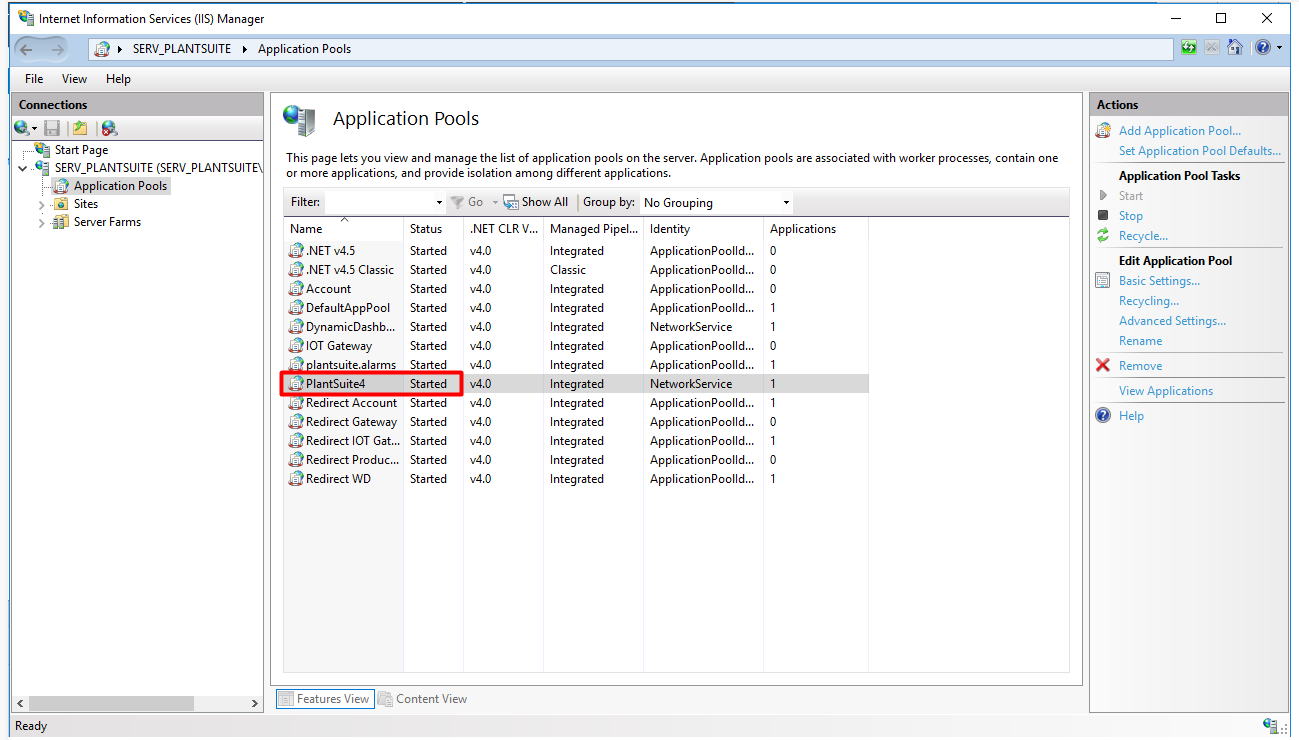Click the Connections horizontal scrollbar right arrow
The height and width of the screenshot is (740, 1299).
(254, 704)
